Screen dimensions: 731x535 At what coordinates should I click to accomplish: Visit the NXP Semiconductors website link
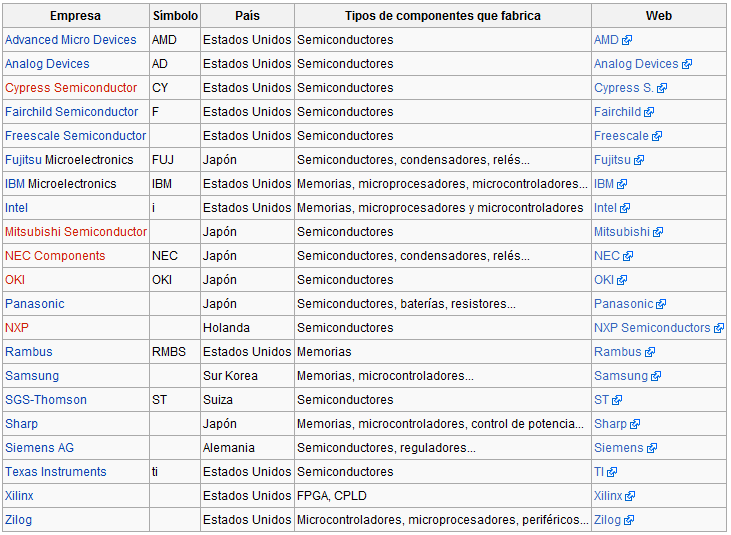click(652, 328)
